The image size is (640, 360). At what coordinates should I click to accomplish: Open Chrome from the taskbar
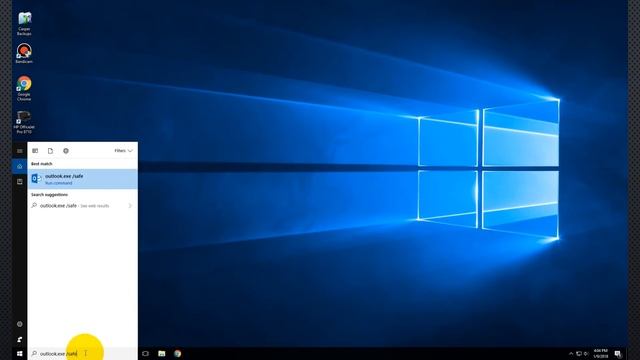[178, 353]
